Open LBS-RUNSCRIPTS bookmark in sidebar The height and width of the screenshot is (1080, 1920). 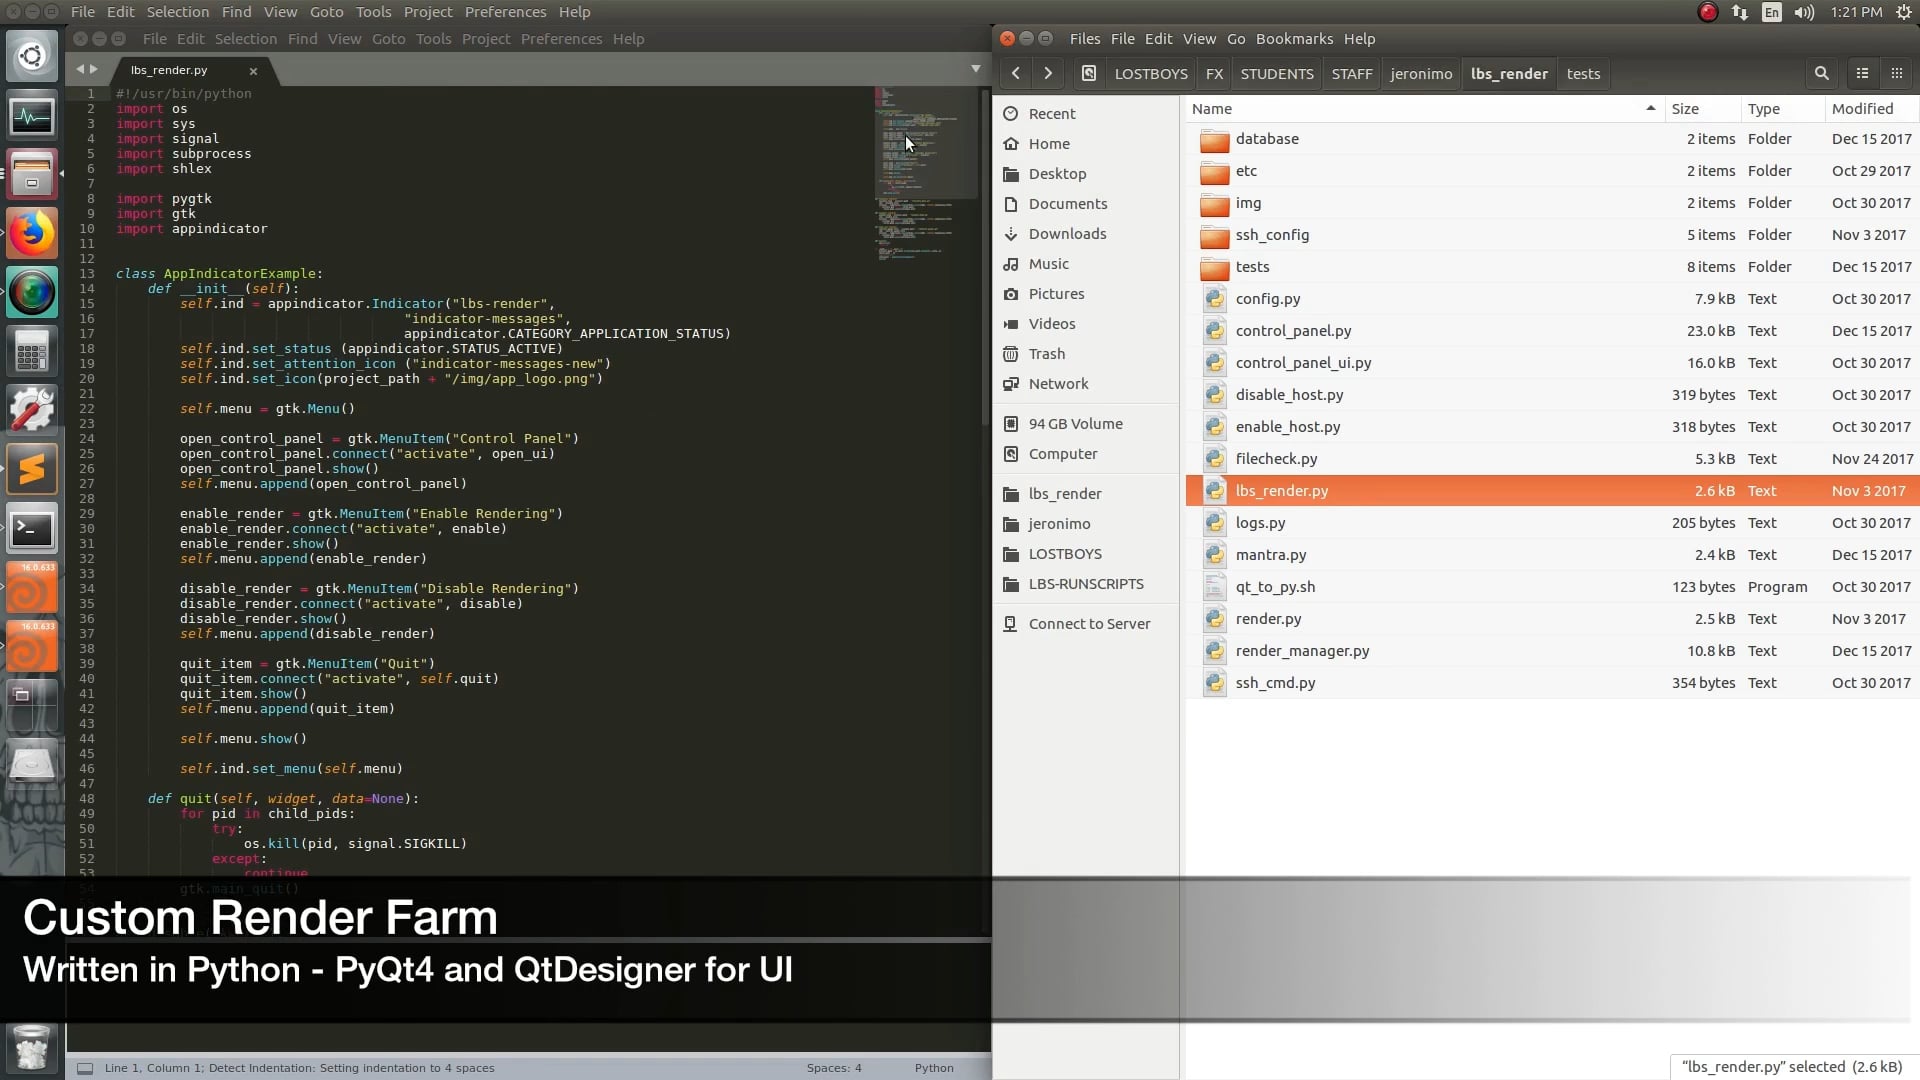[x=1085, y=584]
